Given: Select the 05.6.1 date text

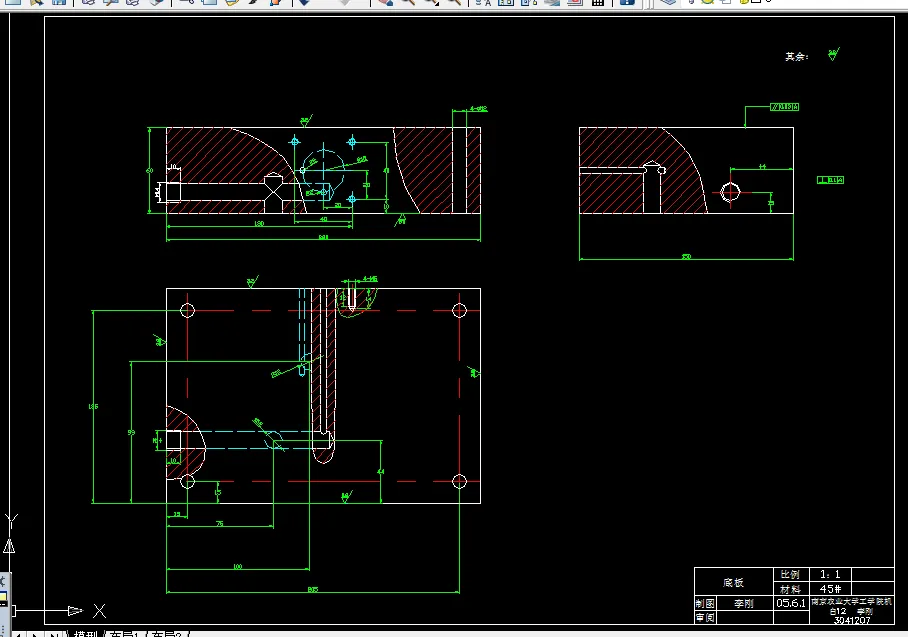Looking at the screenshot, I should pos(790,603).
